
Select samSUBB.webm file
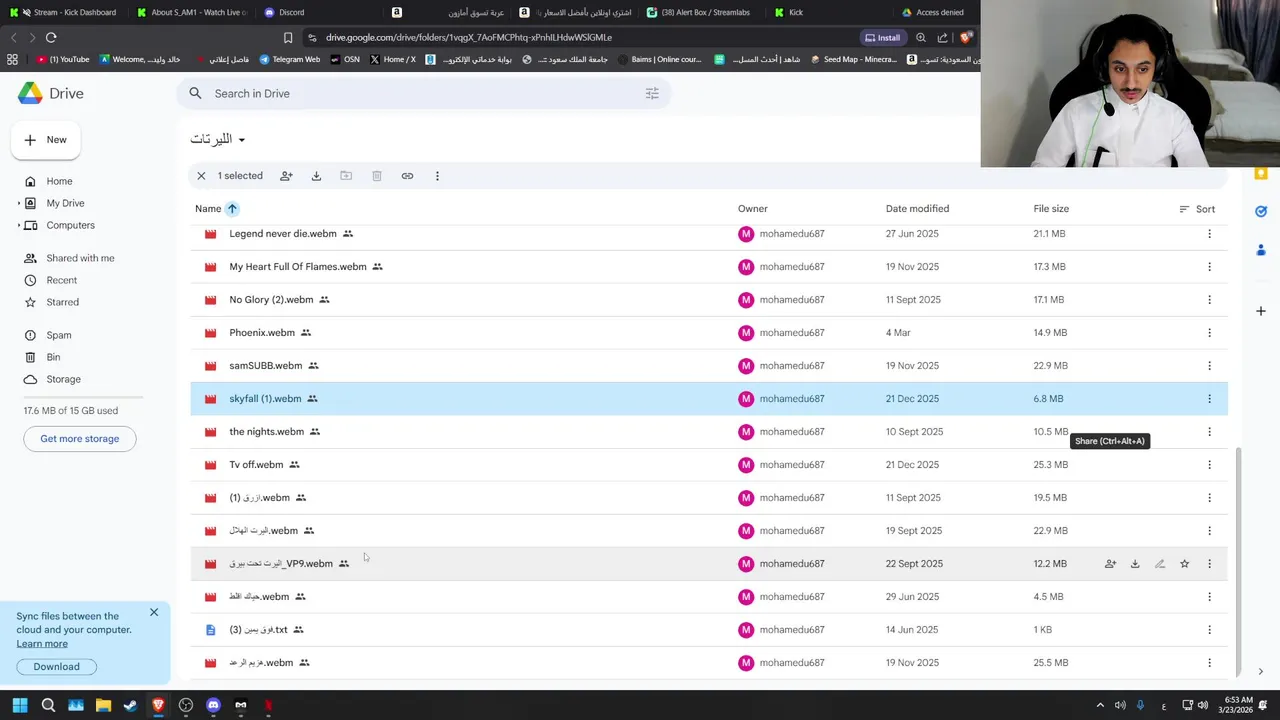click(x=709, y=366)
